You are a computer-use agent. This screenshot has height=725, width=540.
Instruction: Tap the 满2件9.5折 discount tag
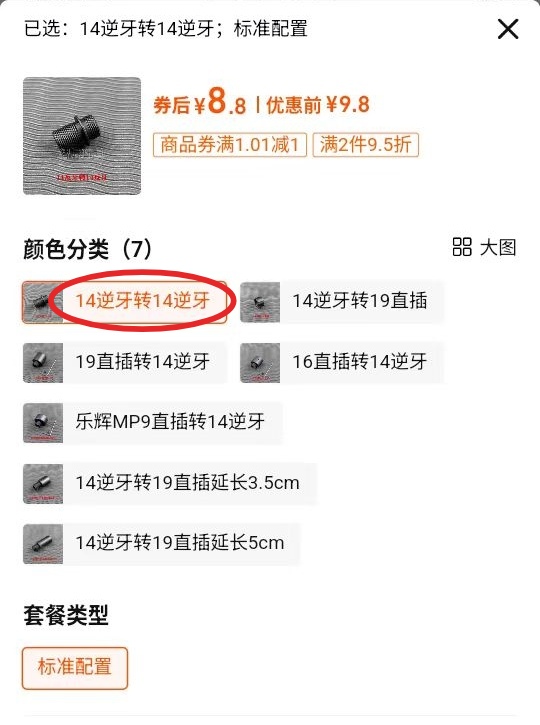[366, 145]
